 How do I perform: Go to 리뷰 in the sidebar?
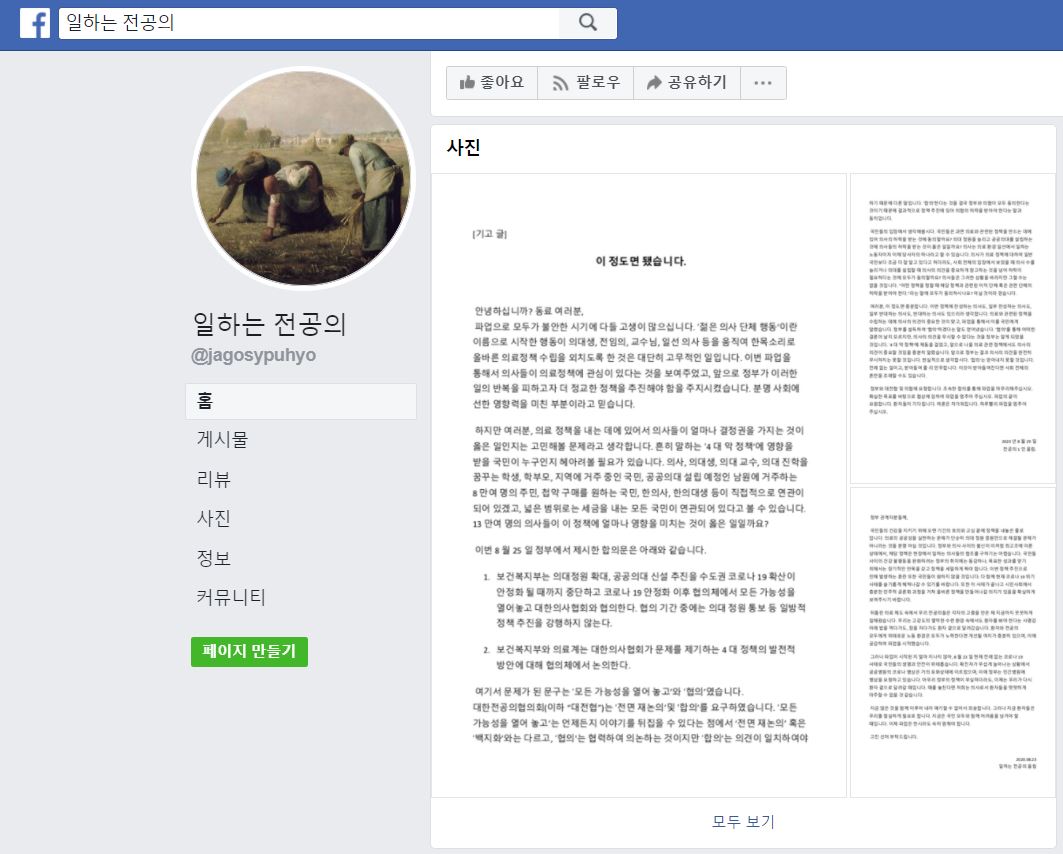[213, 479]
